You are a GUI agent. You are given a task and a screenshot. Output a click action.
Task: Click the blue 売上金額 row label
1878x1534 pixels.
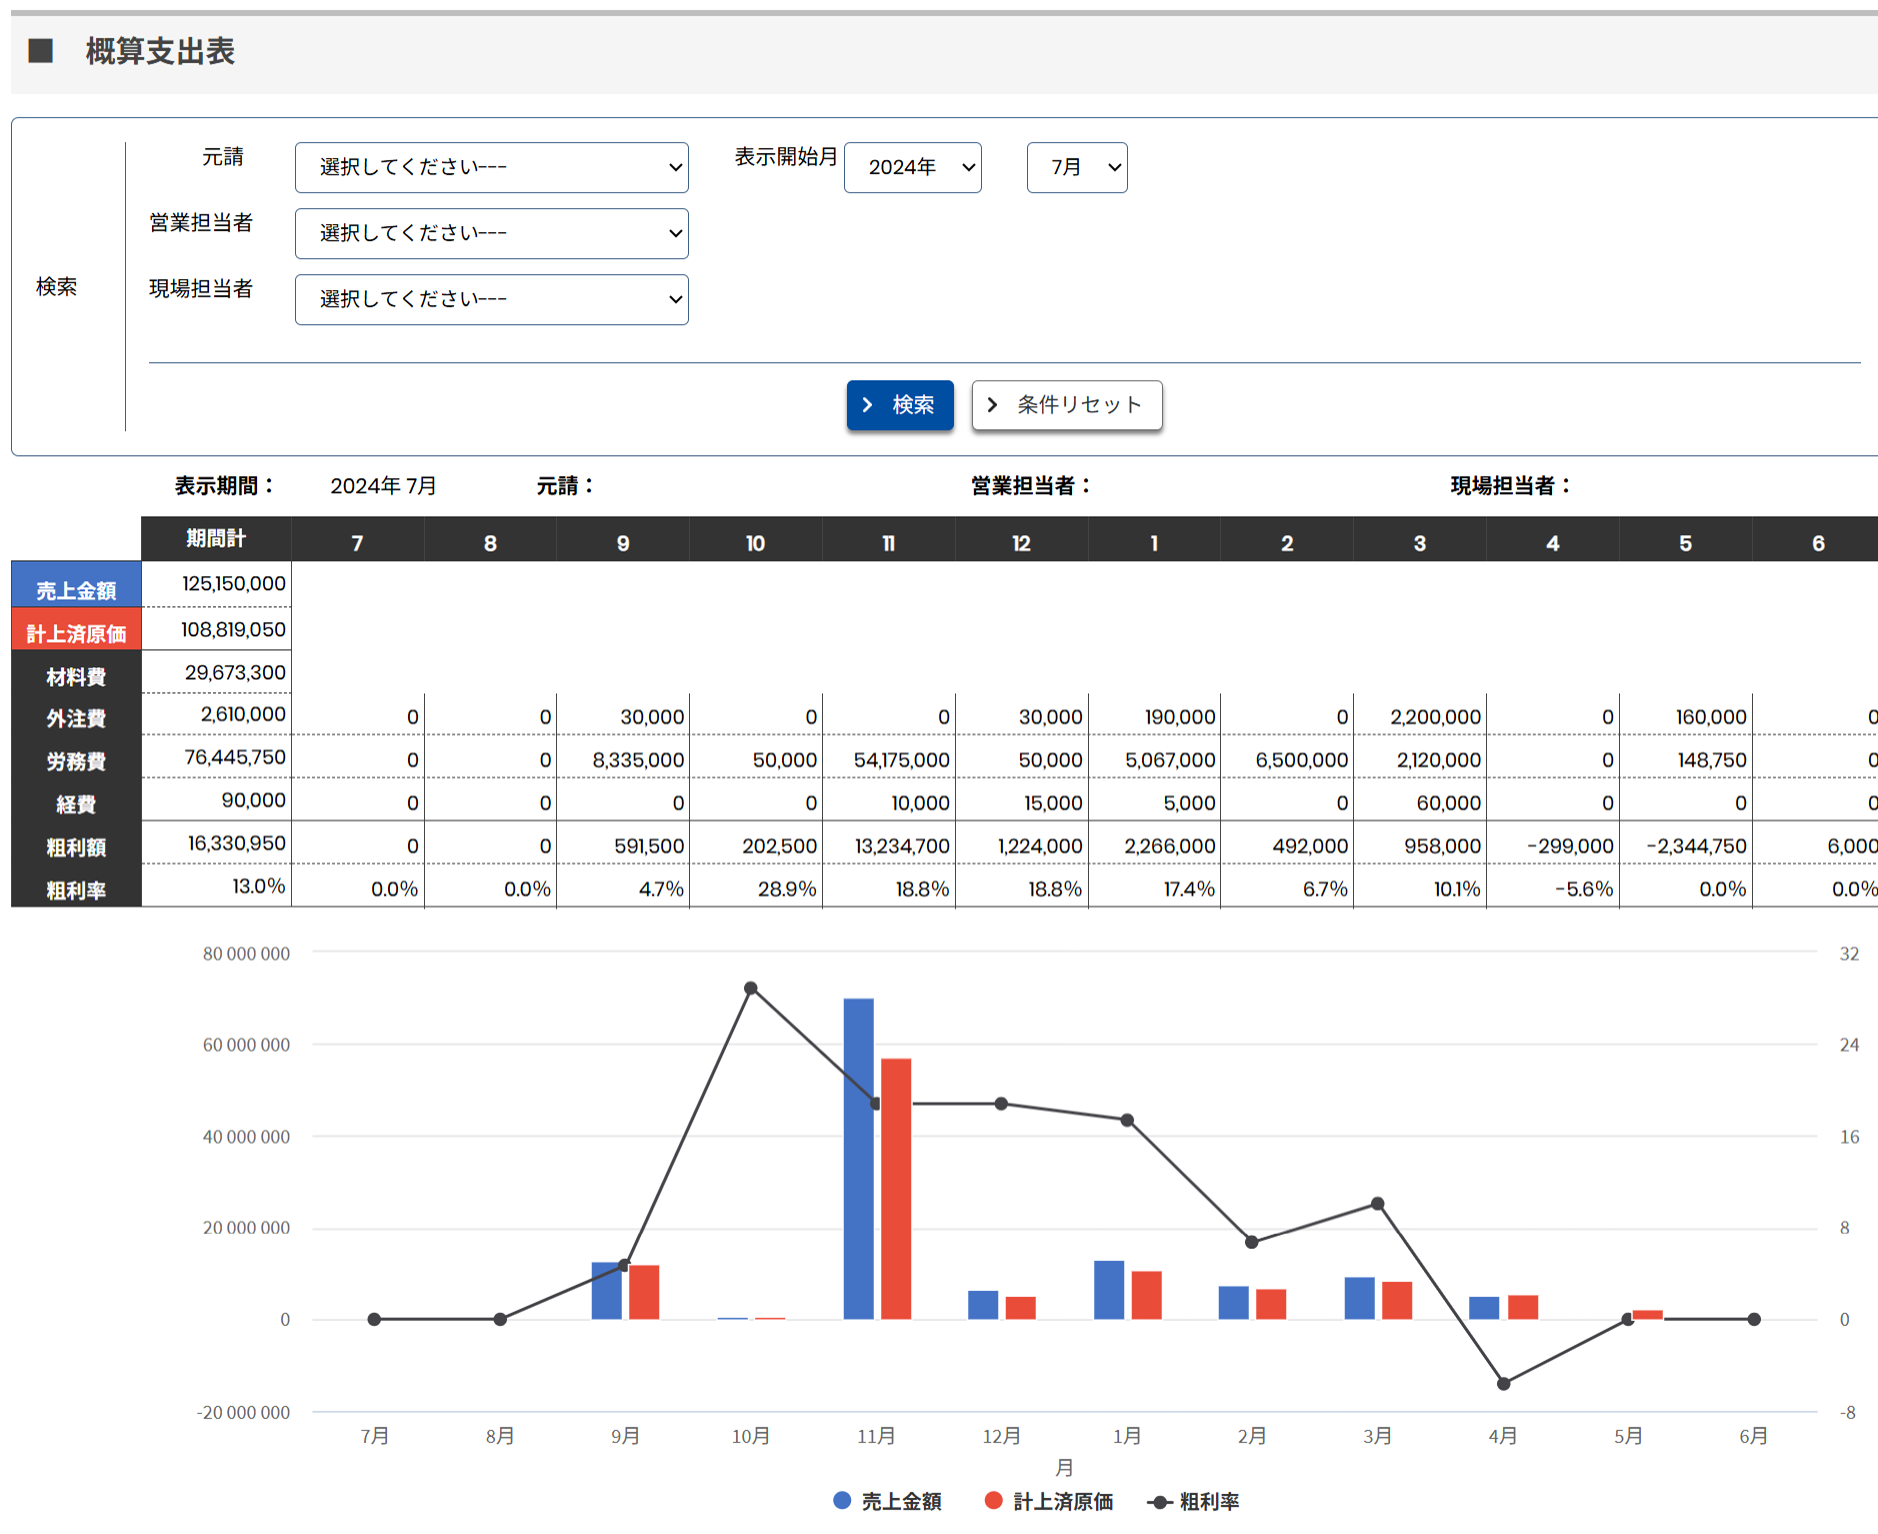76,590
